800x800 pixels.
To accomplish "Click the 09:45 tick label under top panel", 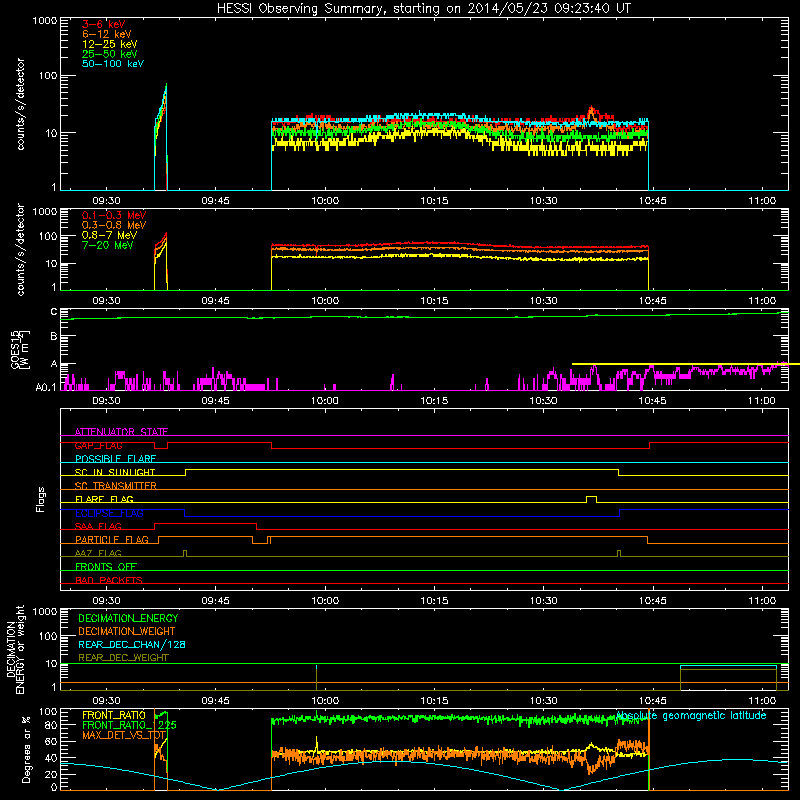I will pyautogui.click(x=215, y=201).
